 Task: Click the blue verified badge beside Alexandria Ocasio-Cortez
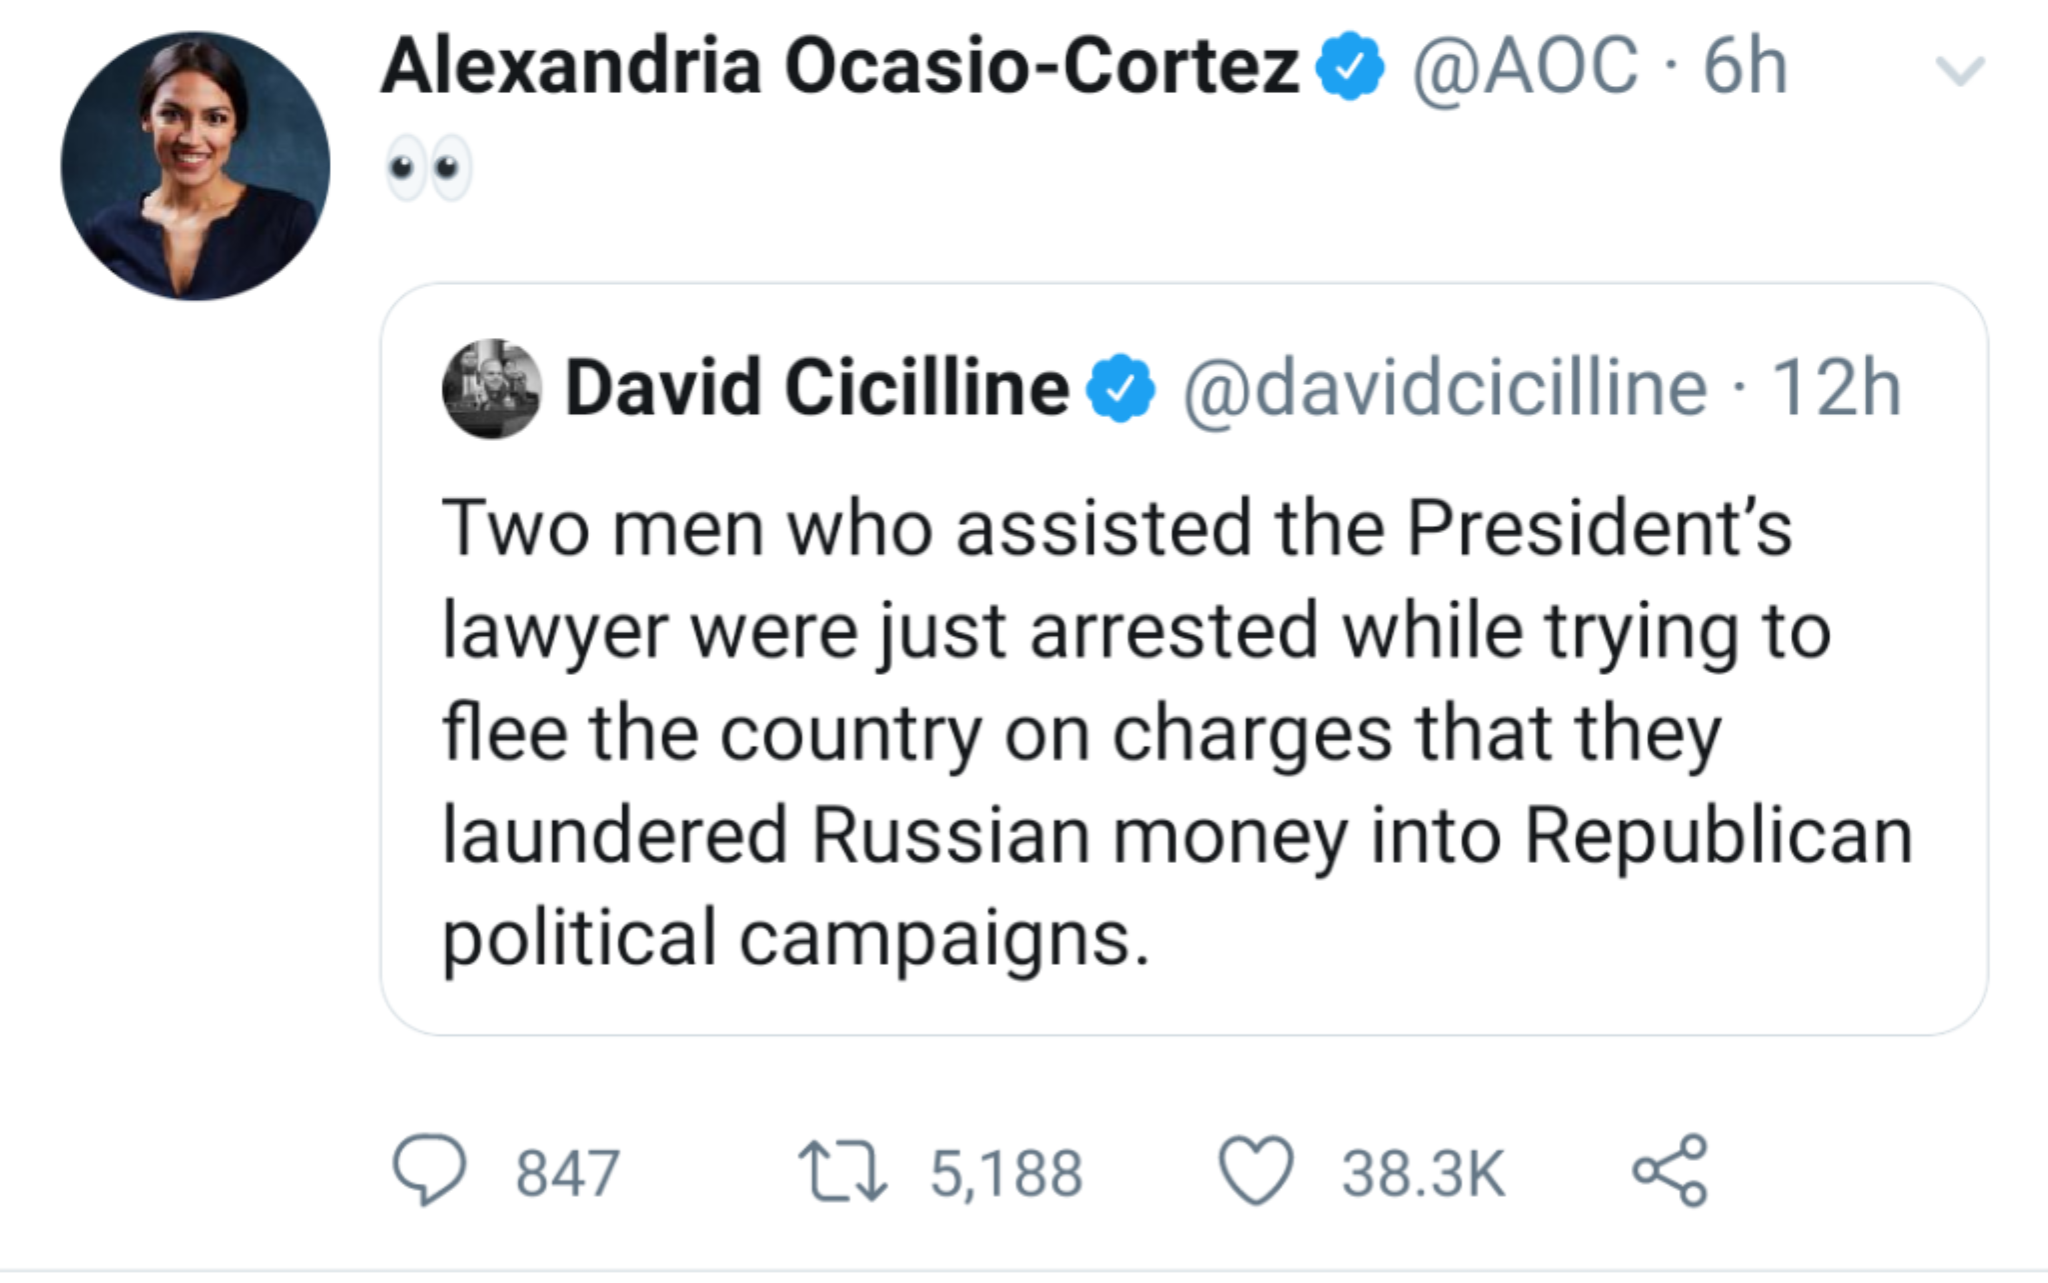1350,67
